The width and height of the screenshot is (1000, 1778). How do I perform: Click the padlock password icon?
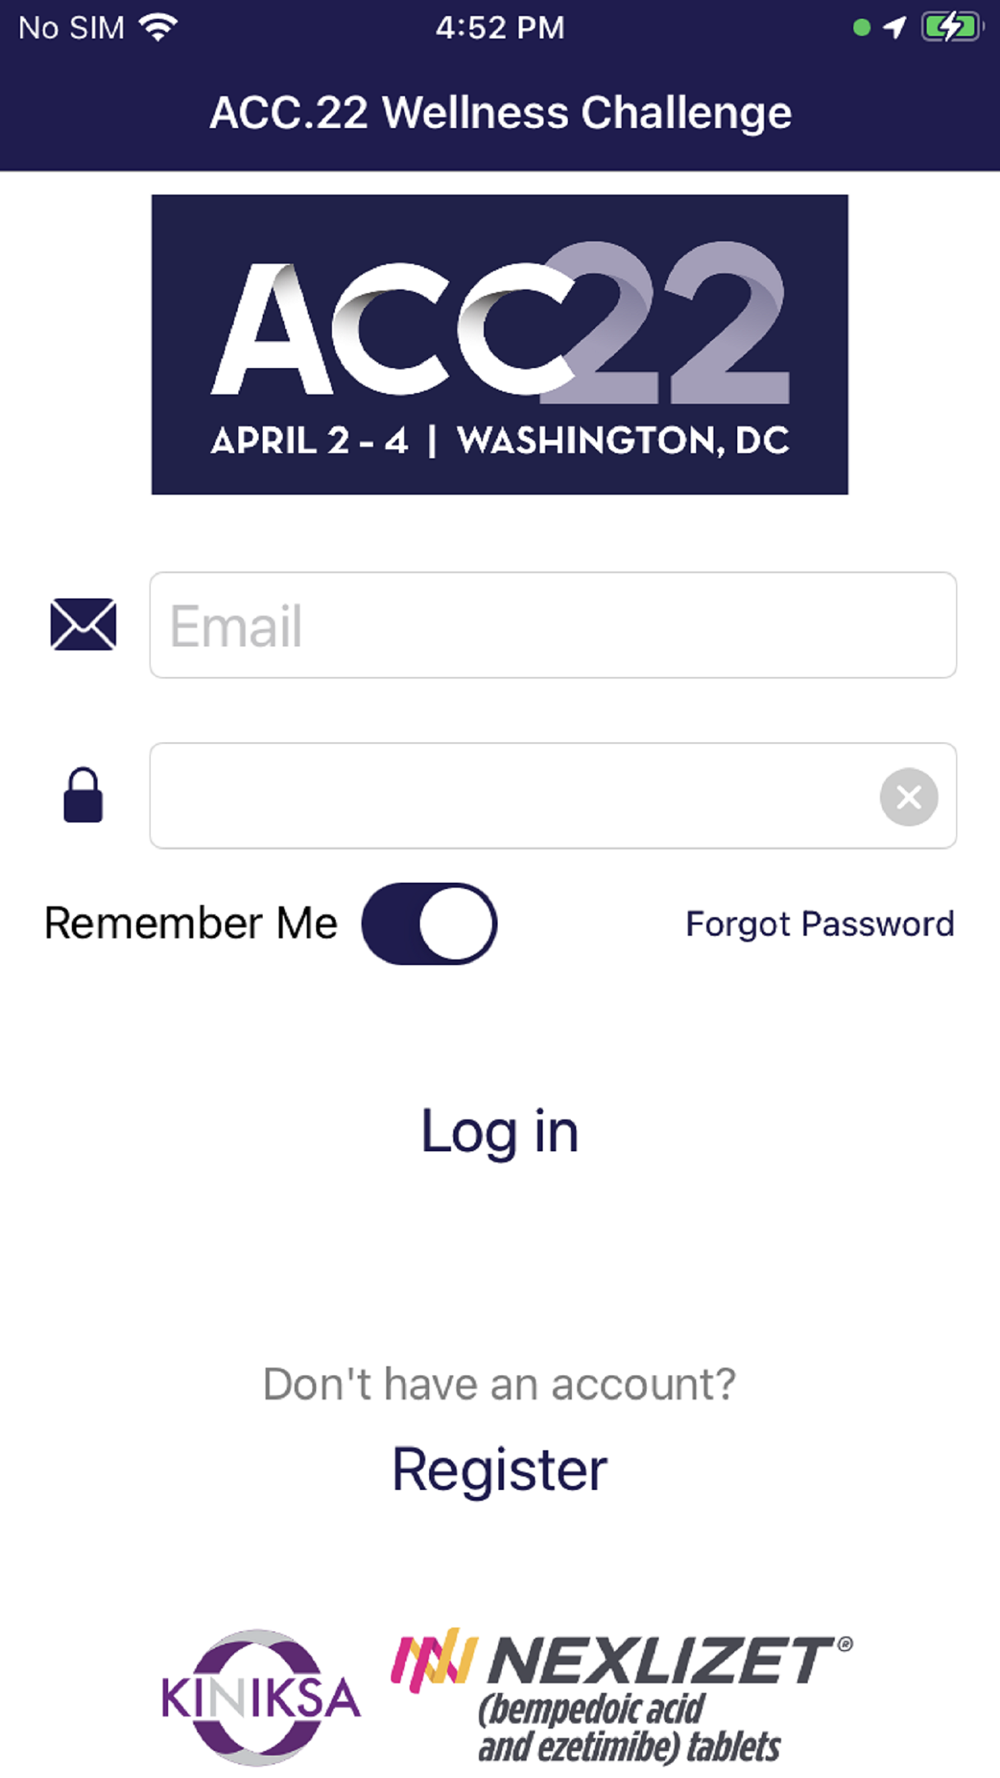coord(83,796)
